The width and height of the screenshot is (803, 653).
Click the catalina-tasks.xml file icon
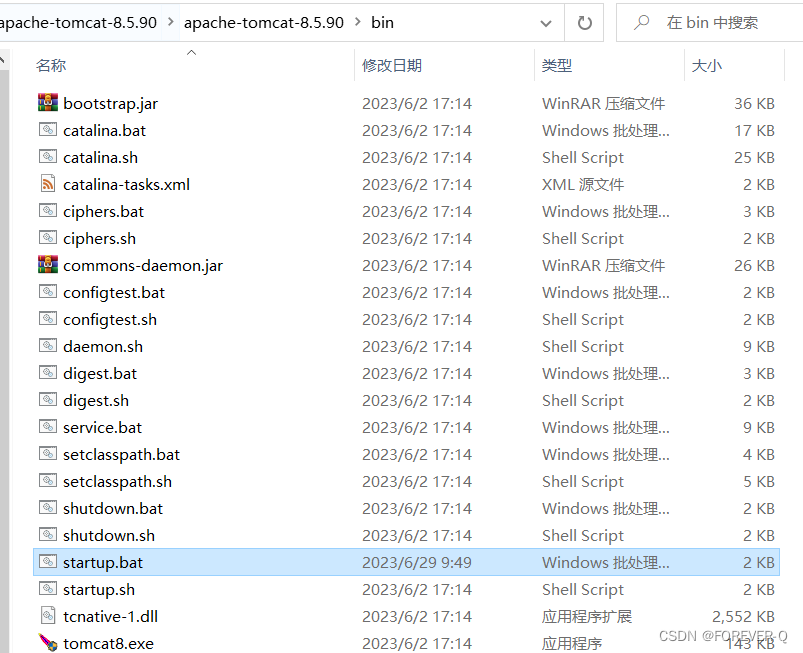pos(48,184)
